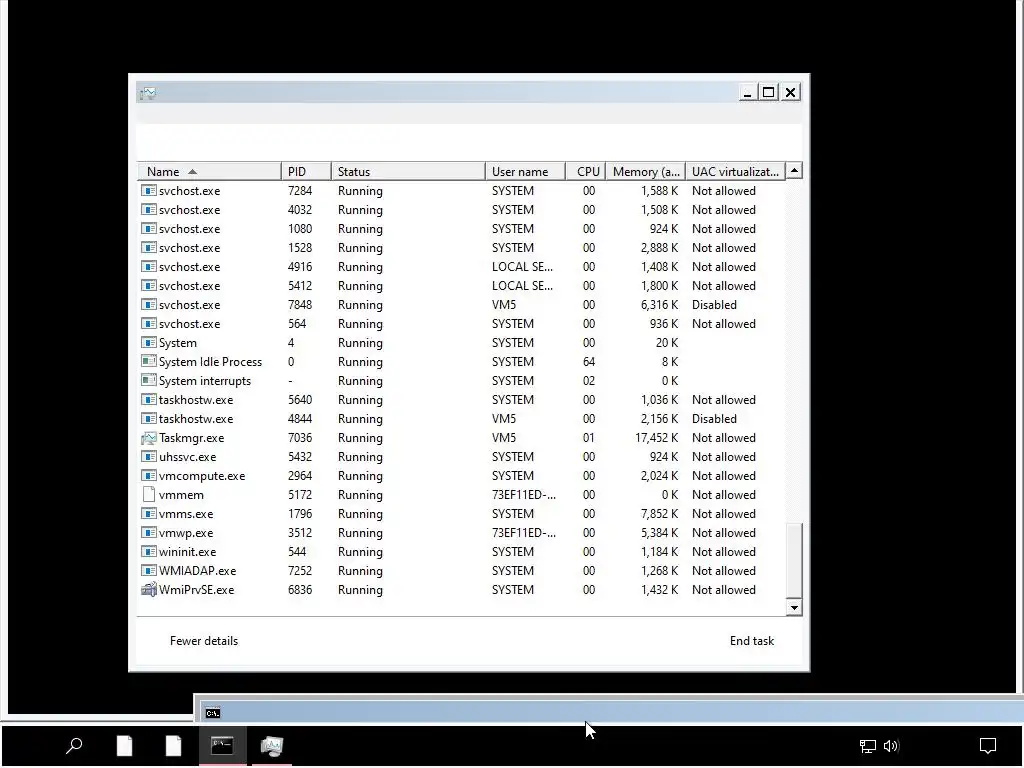Click the WmiPrvSE.exe process icon
This screenshot has width=1024, height=768.
pyautogui.click(x=149, y=590)
